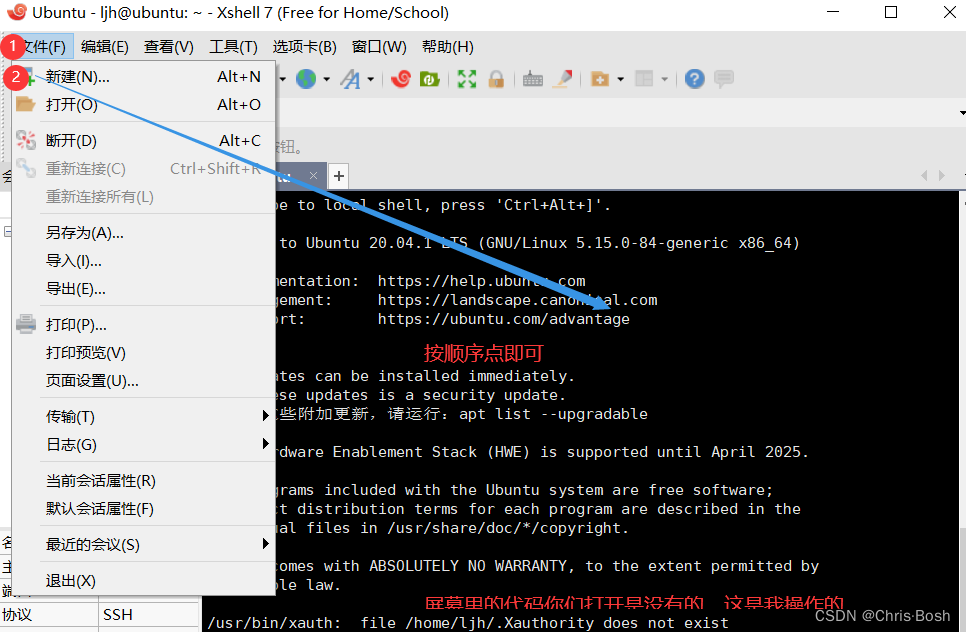Choose 导出(E)... menu entry
This screenshot has height=632, width=966.
[x=144, y=288]
